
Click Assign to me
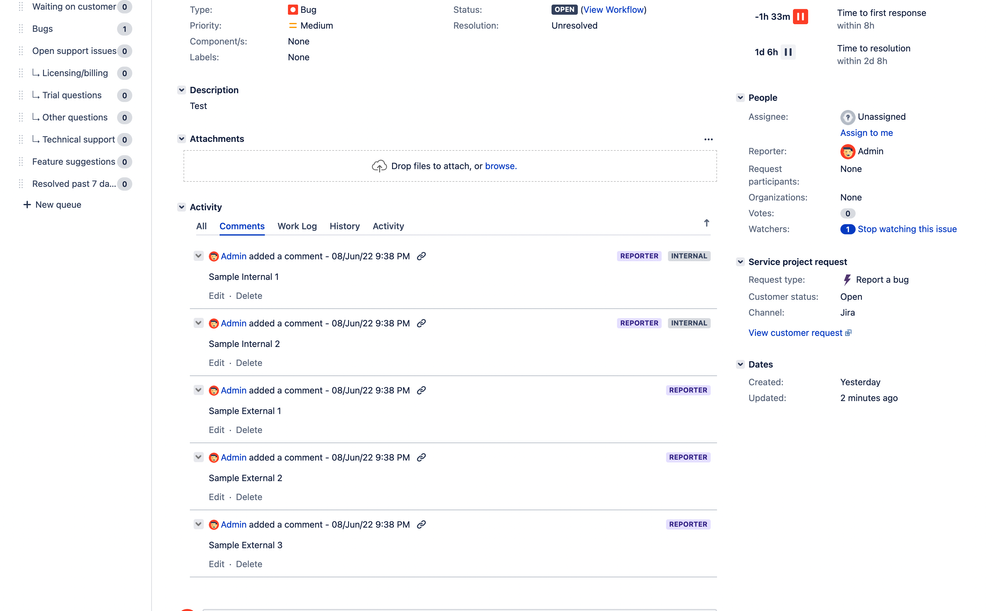[x=866, y=133]
